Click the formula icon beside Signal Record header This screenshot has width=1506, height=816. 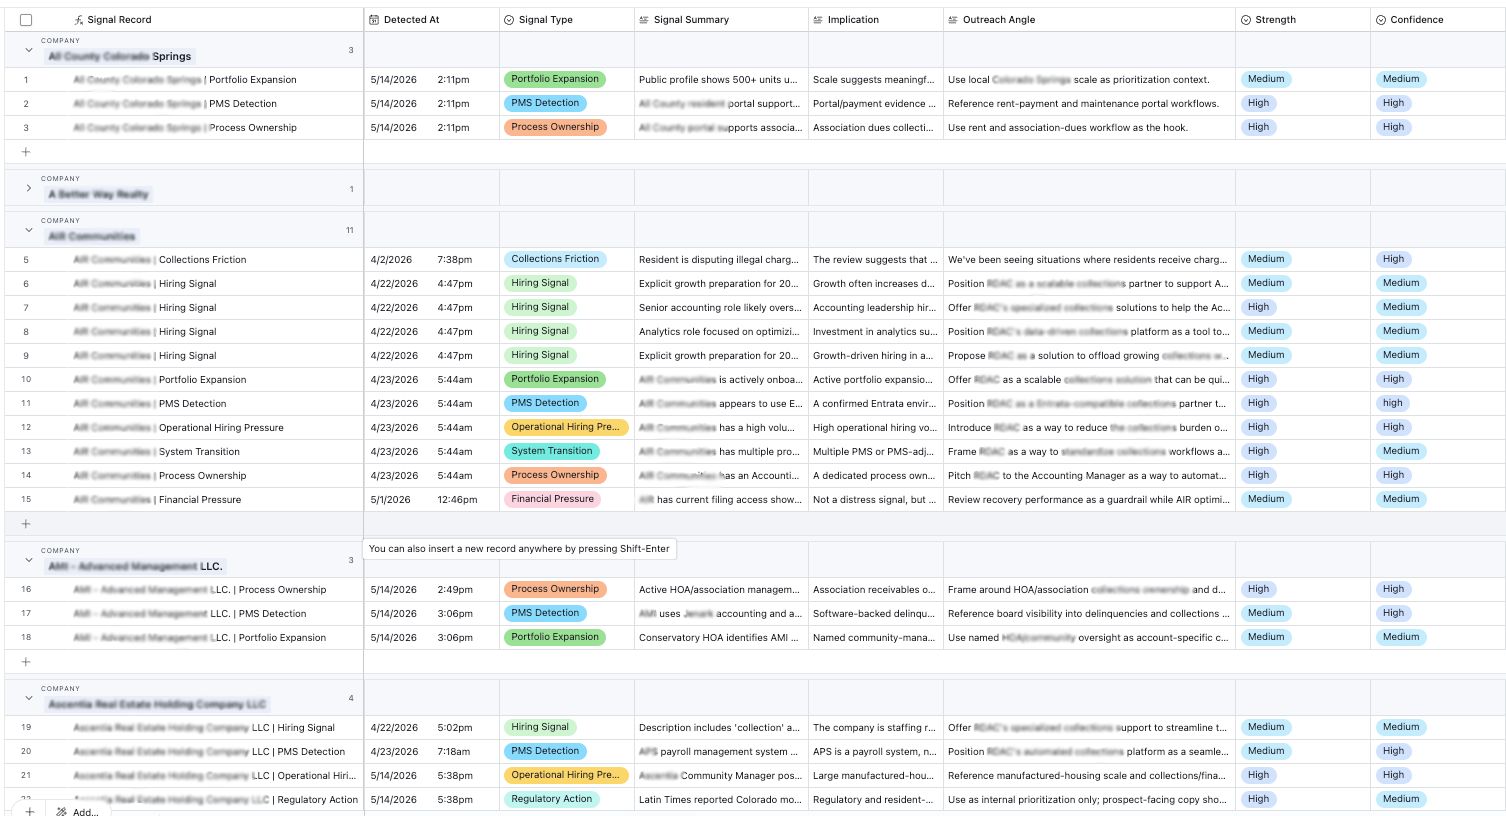pyautogui.click(x=79, y=20)
